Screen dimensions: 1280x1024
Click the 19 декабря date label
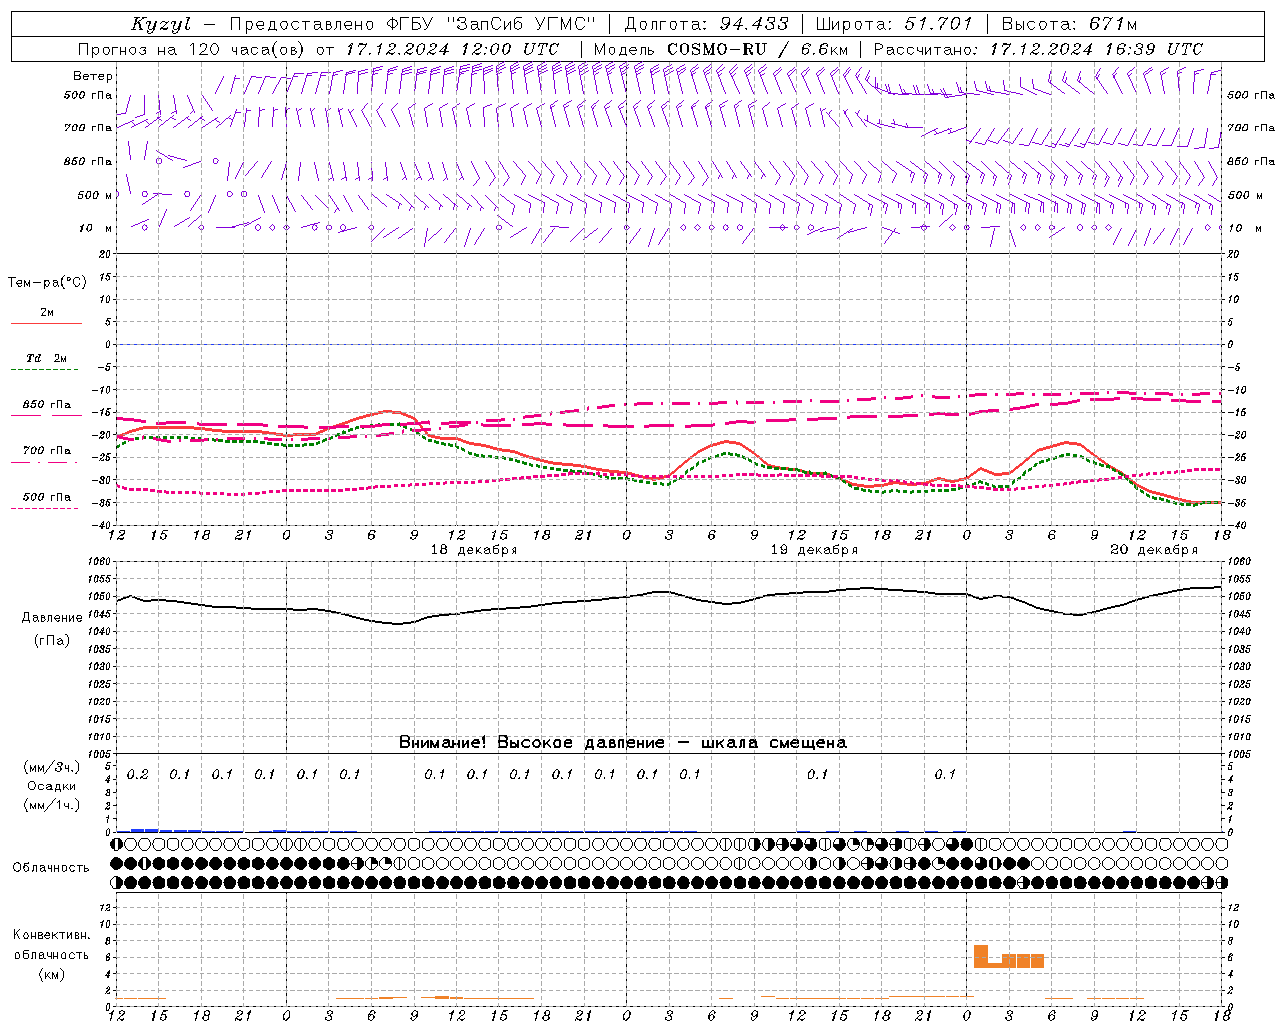pyautogui.click(x=813, y=550)
